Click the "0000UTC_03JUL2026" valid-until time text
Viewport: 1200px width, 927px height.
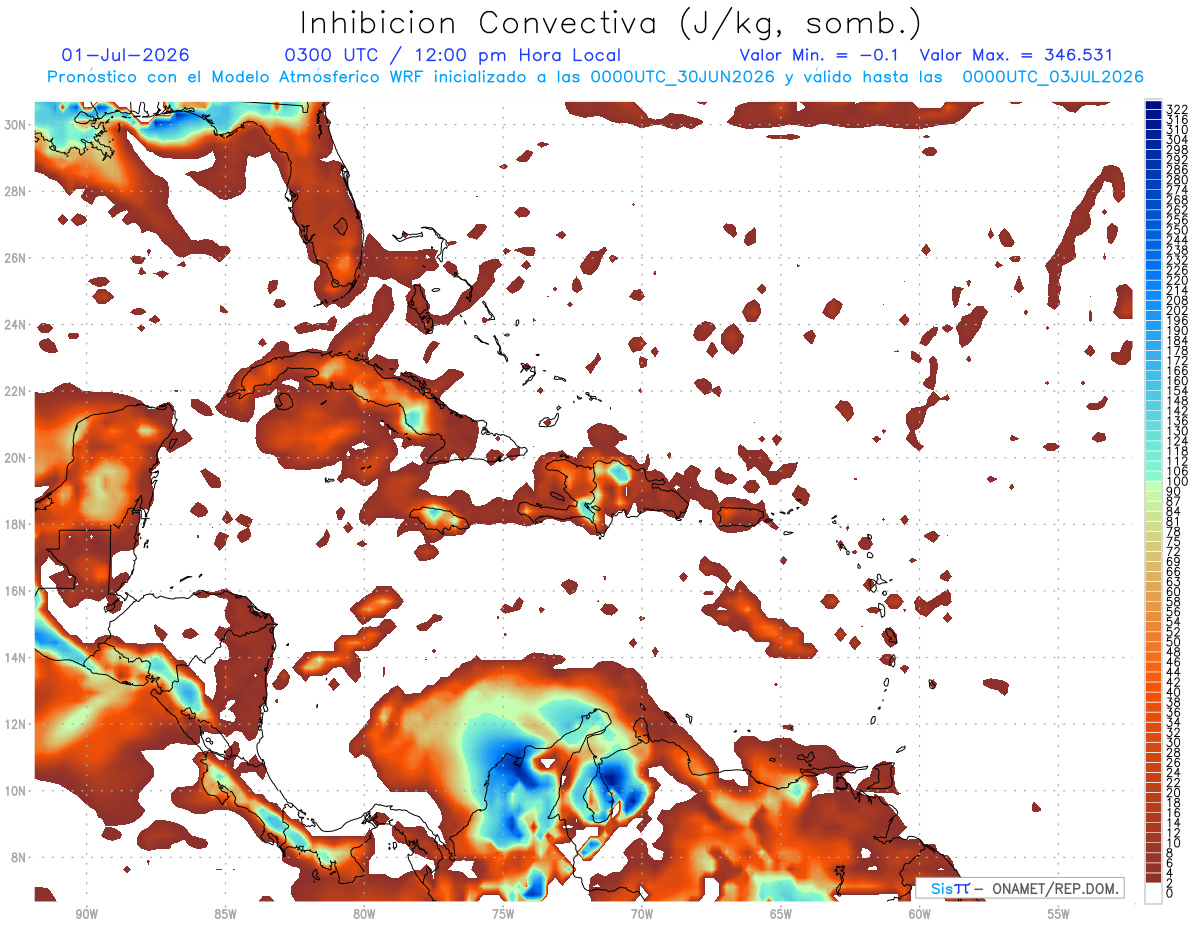point(1053,77)
